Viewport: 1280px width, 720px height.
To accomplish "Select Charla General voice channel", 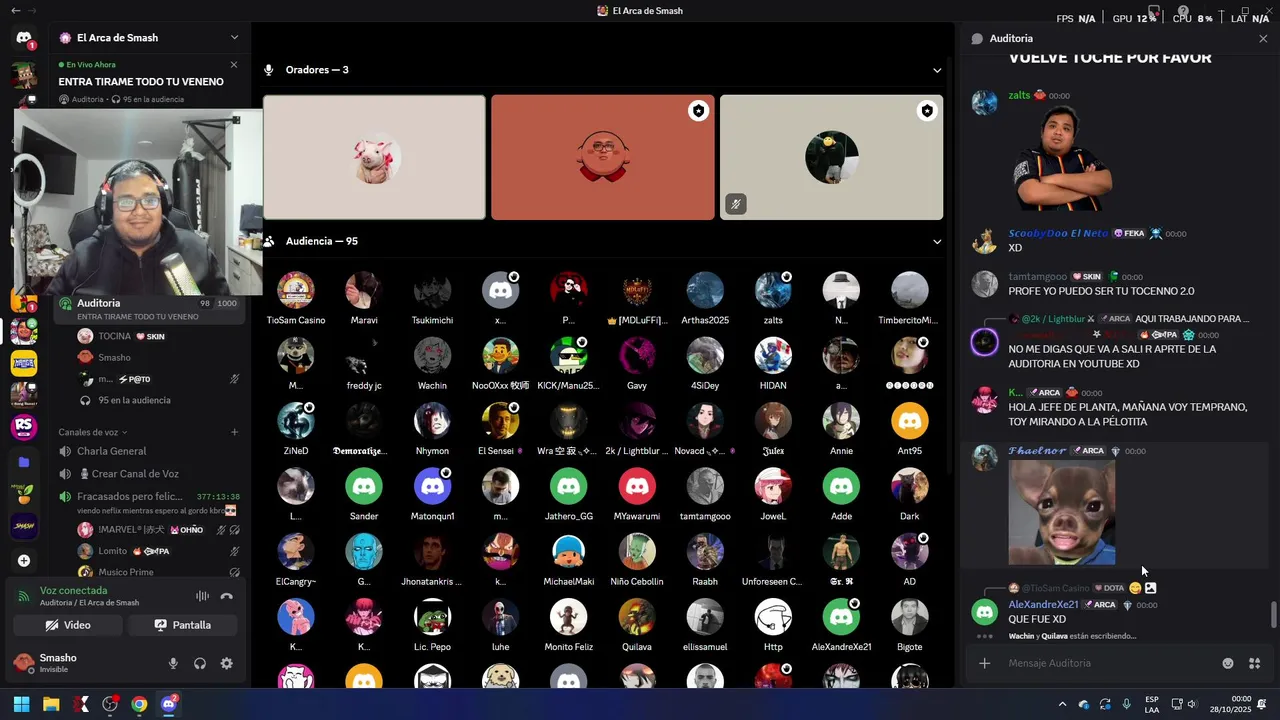I will click(149, 451).
